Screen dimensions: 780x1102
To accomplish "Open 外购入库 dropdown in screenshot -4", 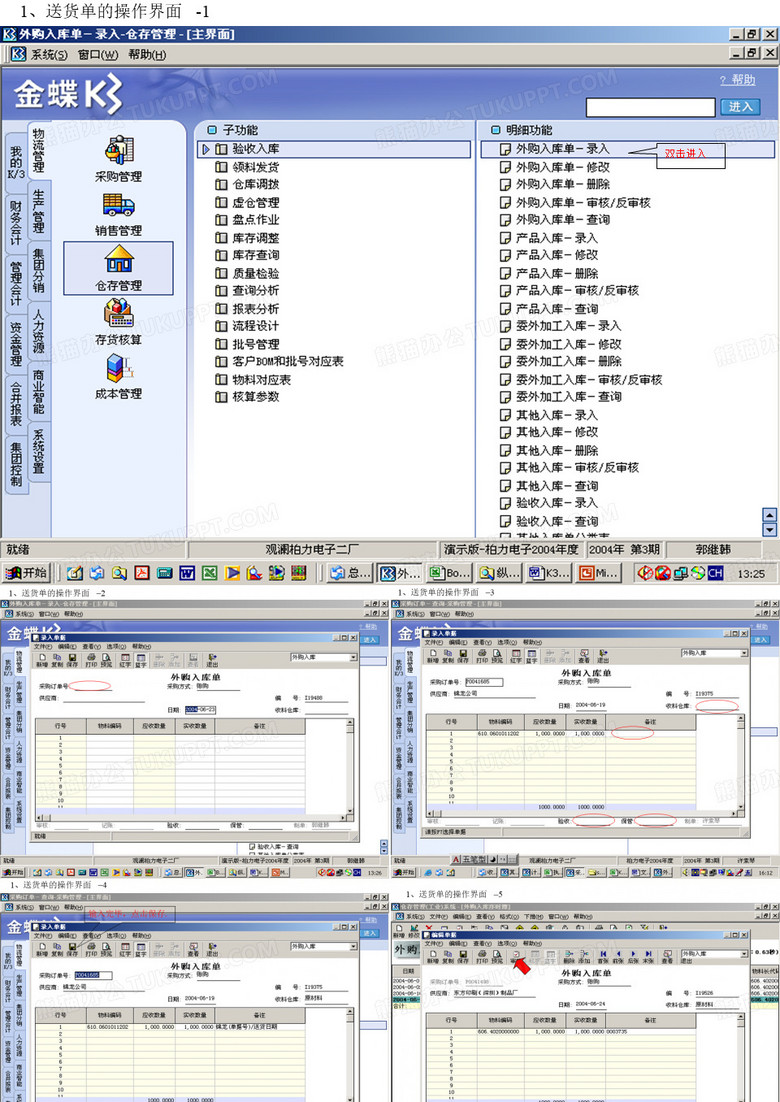I will pos(353,947).
